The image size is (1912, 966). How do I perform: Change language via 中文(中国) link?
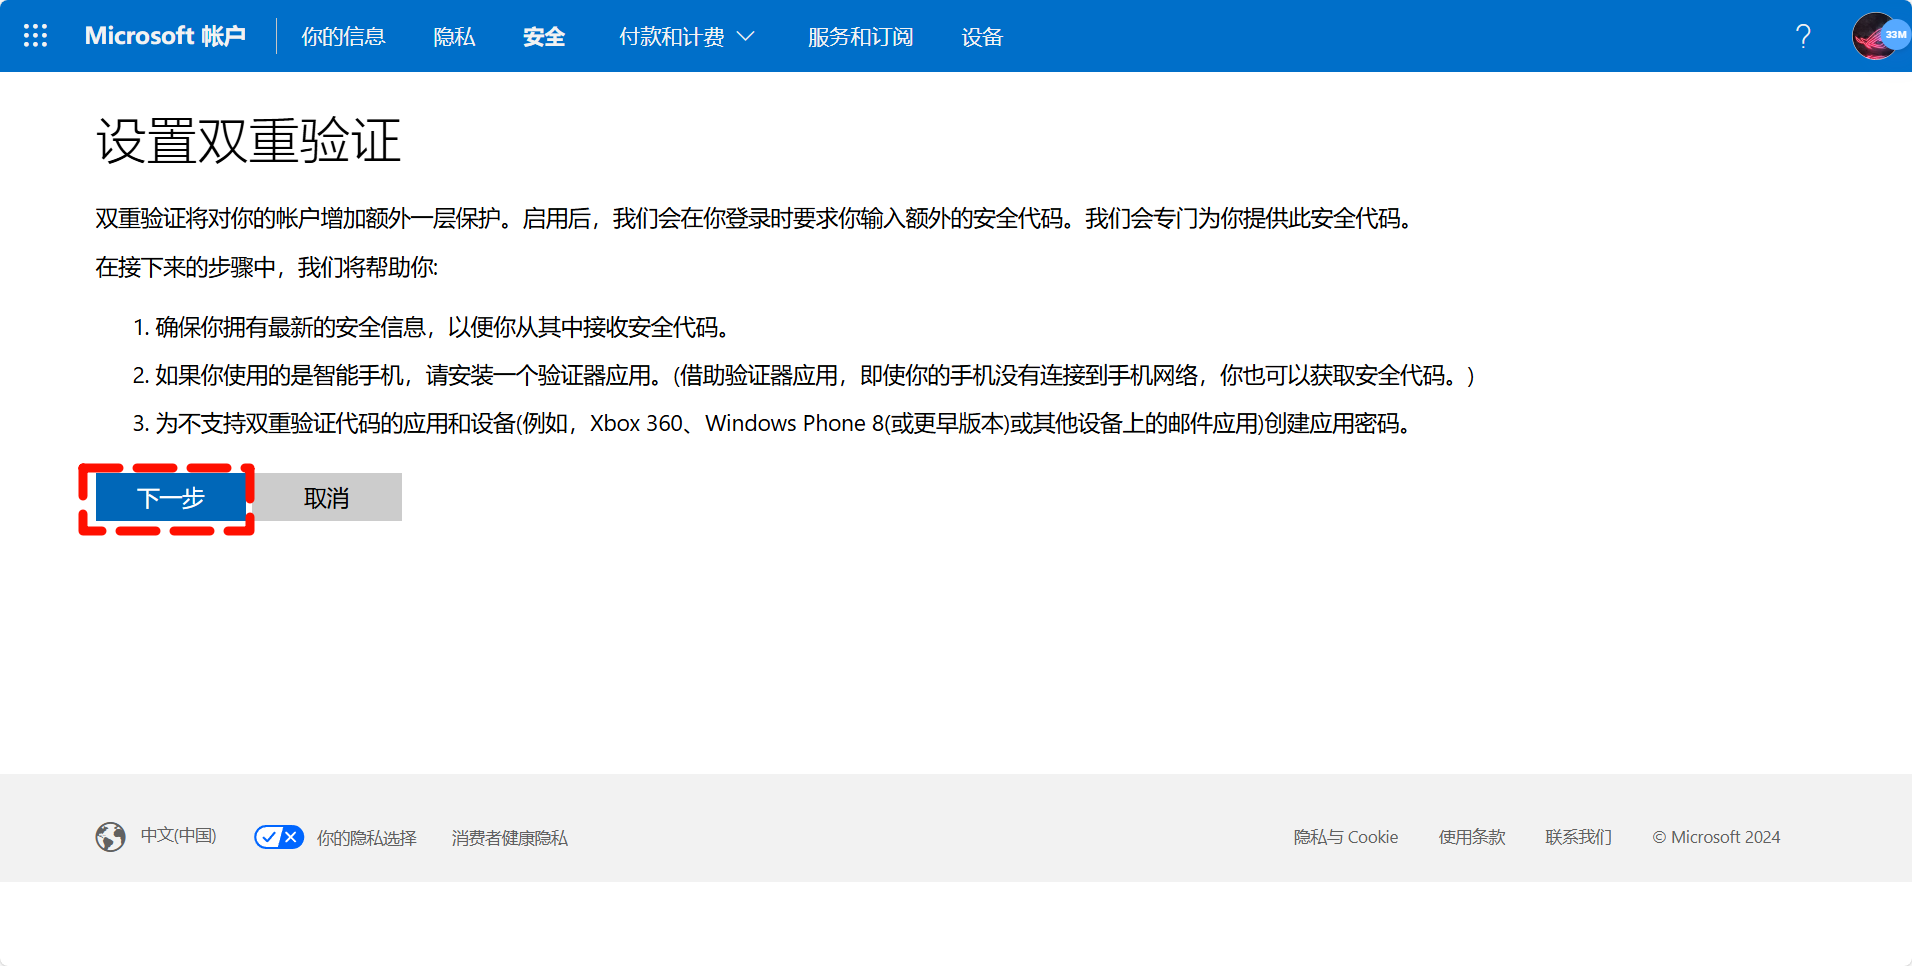[x=178, y=835]
